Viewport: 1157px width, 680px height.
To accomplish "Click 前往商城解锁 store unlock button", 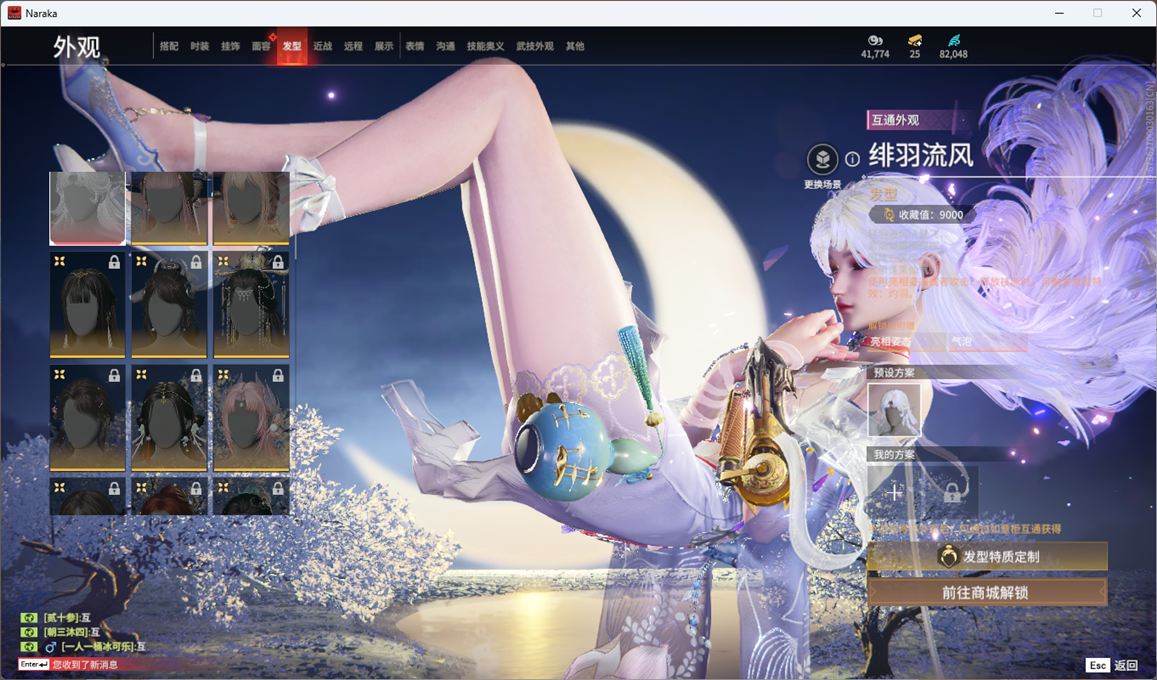I will (987, 592).
